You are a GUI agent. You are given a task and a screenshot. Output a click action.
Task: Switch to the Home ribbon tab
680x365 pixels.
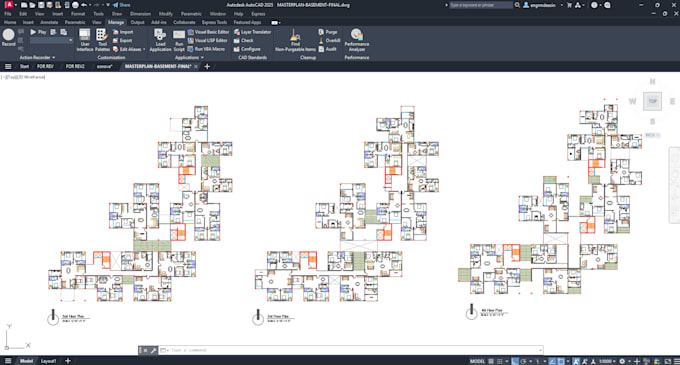click(10, 22)
